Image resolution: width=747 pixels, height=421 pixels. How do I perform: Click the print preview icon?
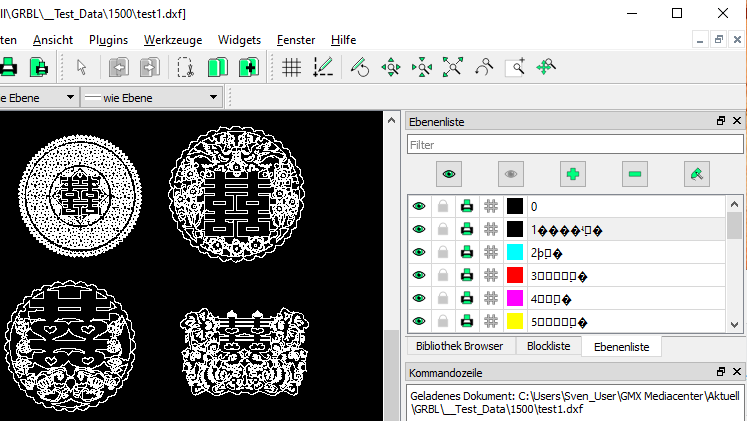coord(39,67)
